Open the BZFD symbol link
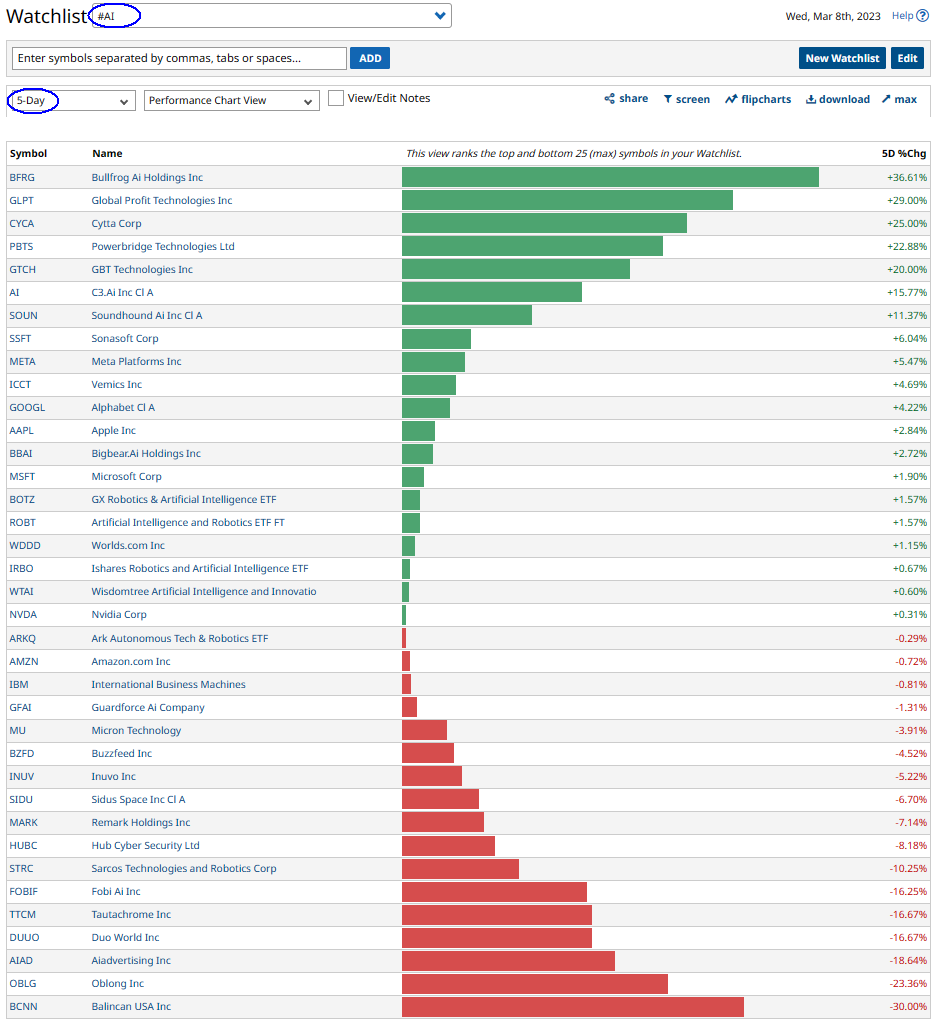This screenshot has height=1021, width=935. click(21, 753)
